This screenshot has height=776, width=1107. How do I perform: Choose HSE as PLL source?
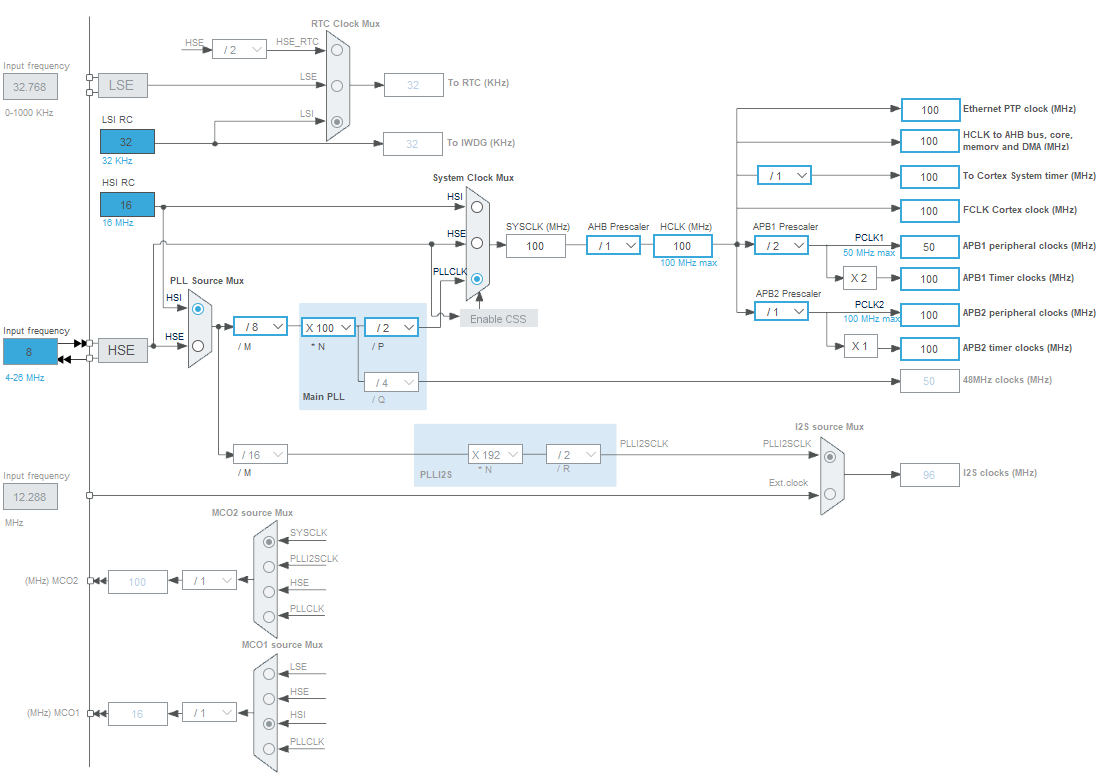pos(198,346)
